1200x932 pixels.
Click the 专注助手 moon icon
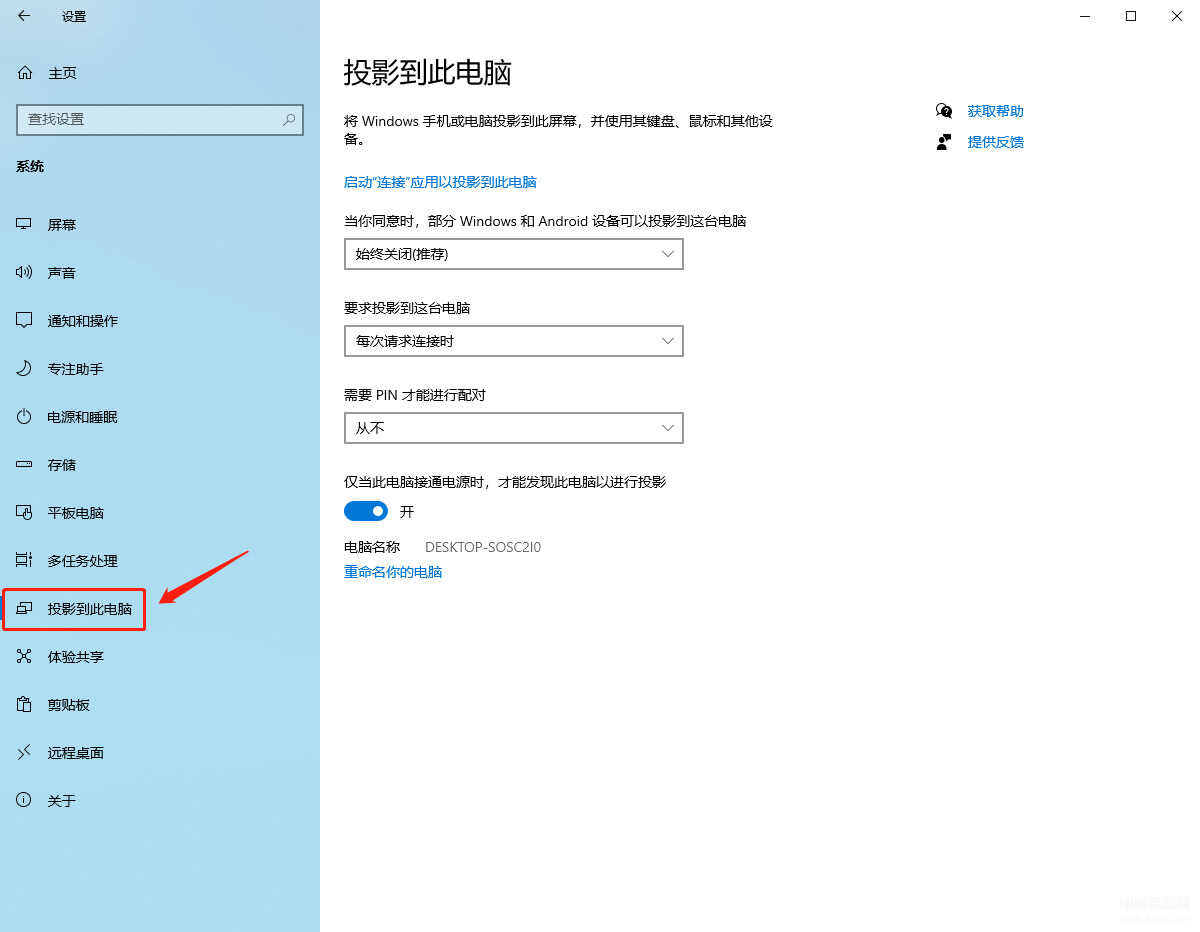(x=25, y=369)
